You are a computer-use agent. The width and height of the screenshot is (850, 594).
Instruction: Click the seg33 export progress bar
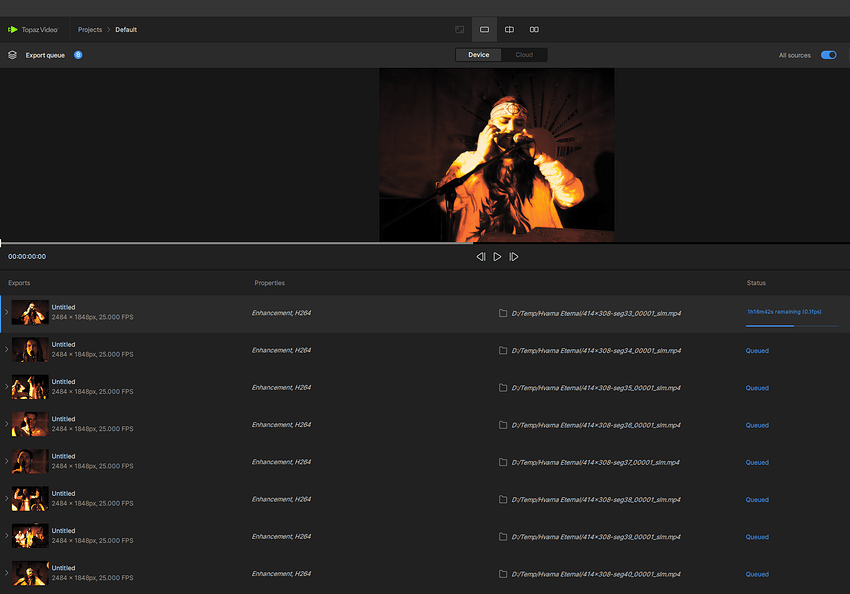(x=792, y=326)
